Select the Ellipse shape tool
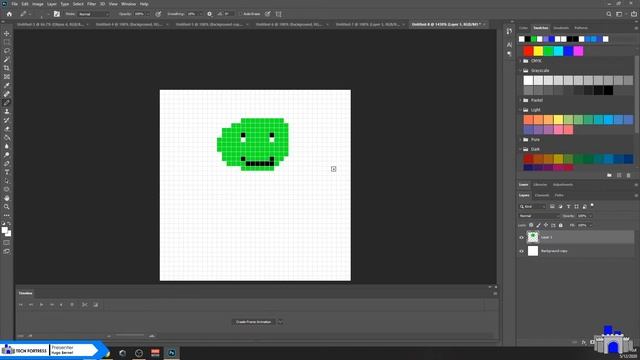The height and width of the screenshot is (360, 640). point(7,189)
